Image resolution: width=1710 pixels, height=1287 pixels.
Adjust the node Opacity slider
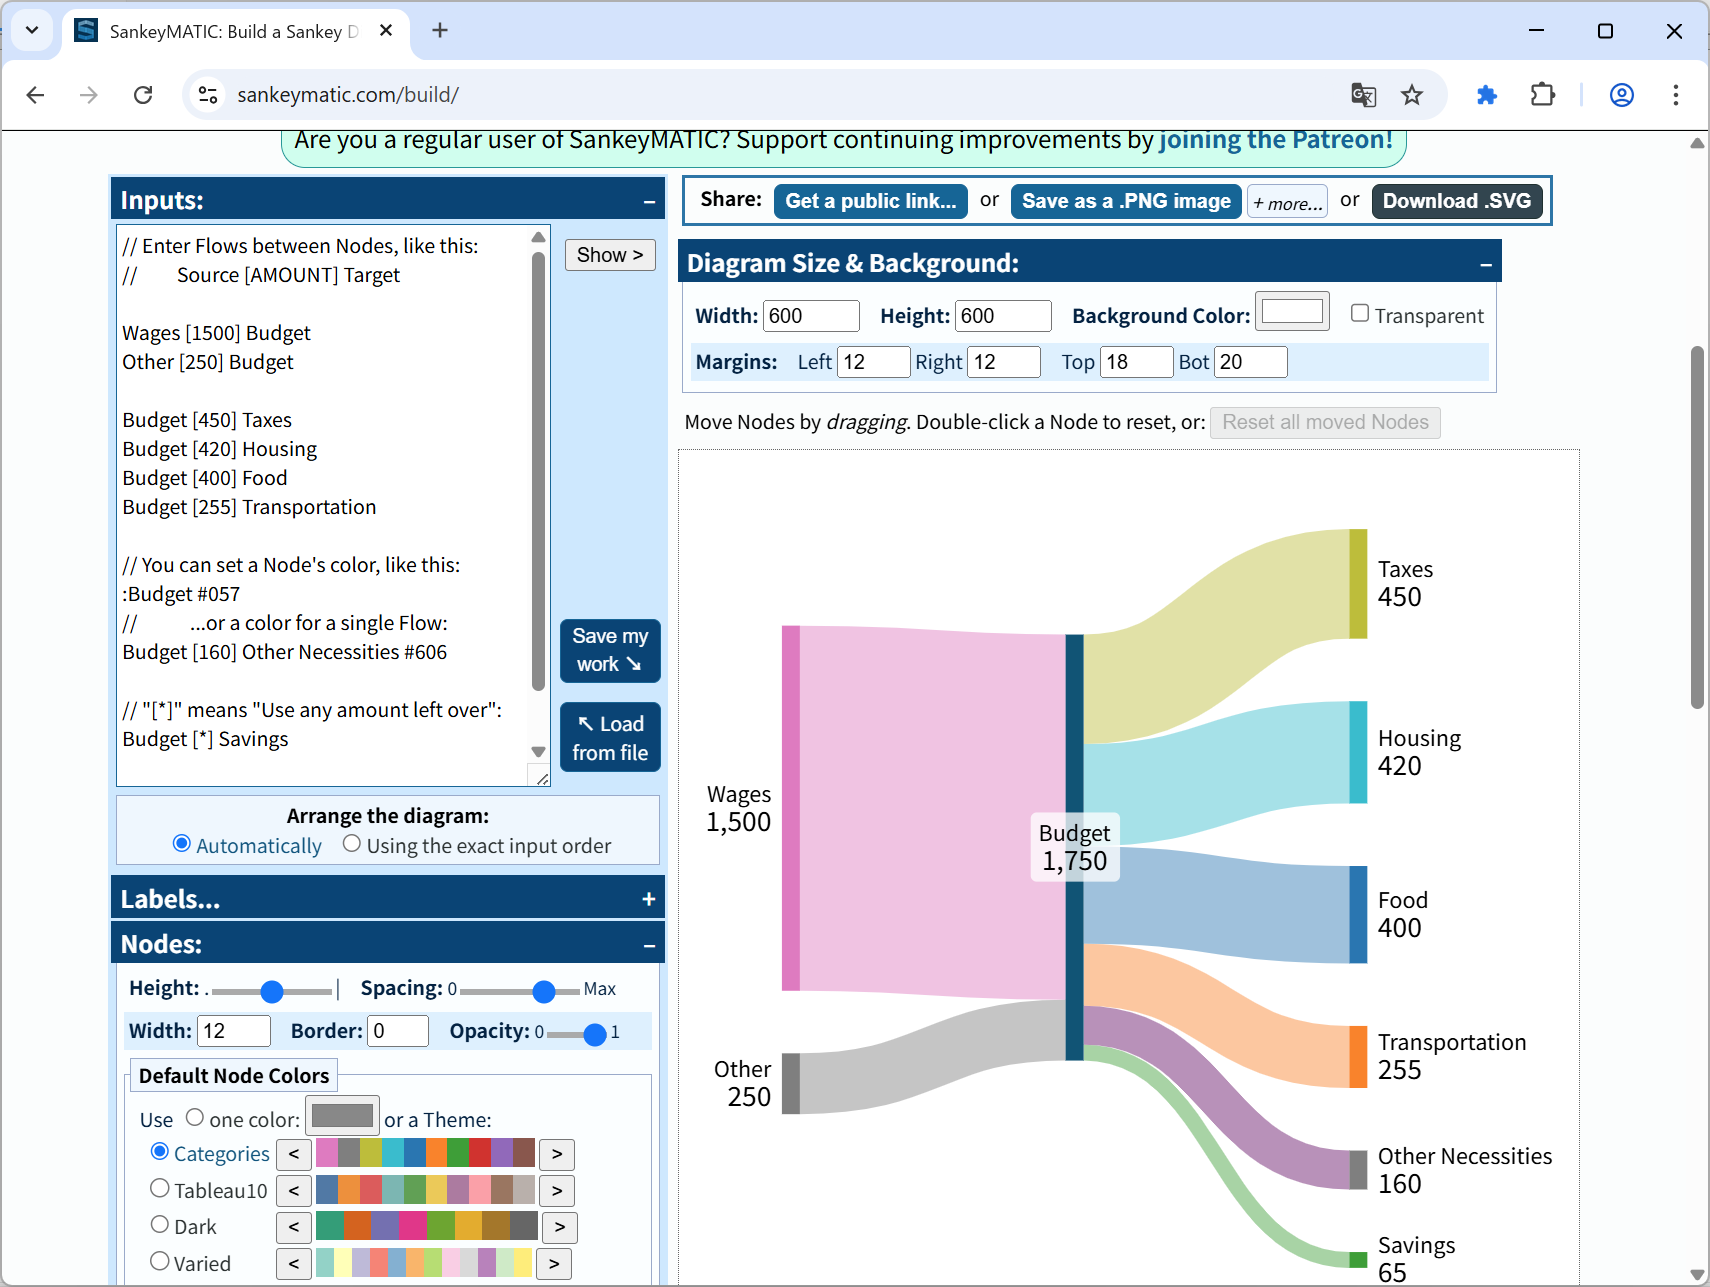[x=577, y=1033]
